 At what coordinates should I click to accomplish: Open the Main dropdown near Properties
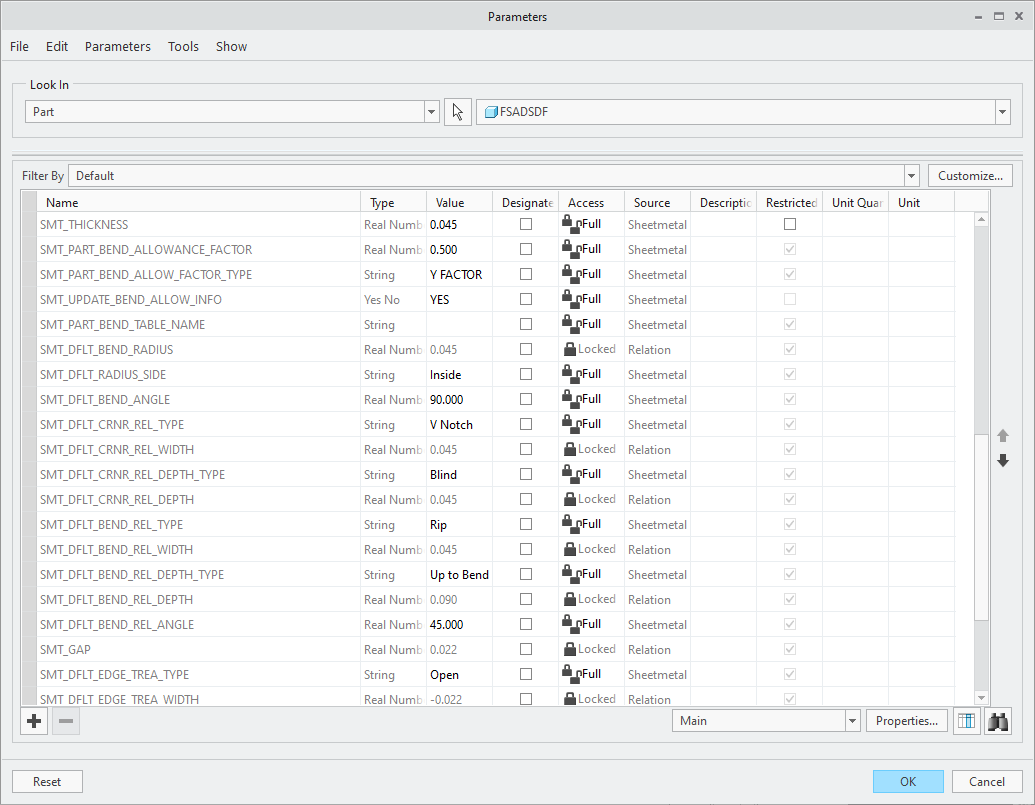[x=852, y=720]
